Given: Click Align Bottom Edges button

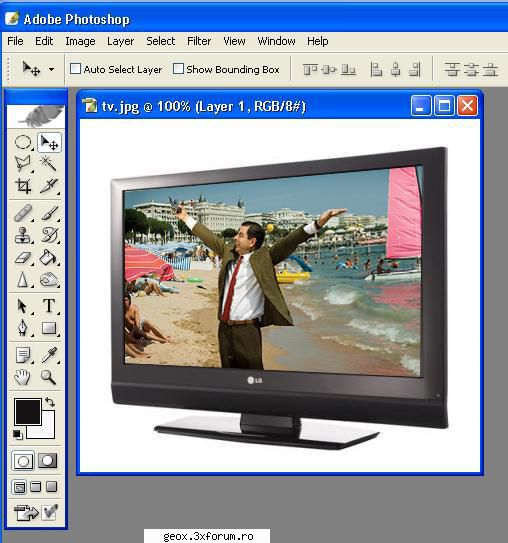Looking at the screenshot, I should tap(348, 70).
